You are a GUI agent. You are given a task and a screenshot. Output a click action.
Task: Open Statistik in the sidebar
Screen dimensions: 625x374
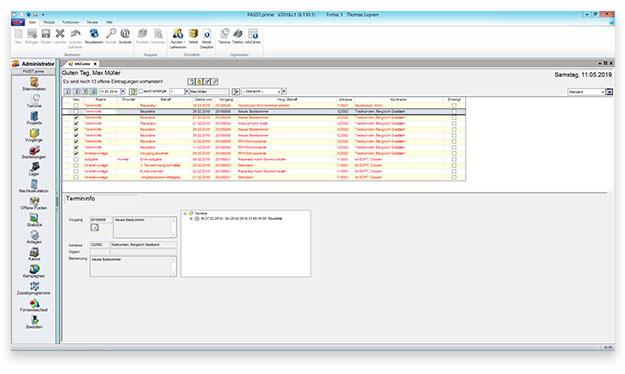(34, 220)
